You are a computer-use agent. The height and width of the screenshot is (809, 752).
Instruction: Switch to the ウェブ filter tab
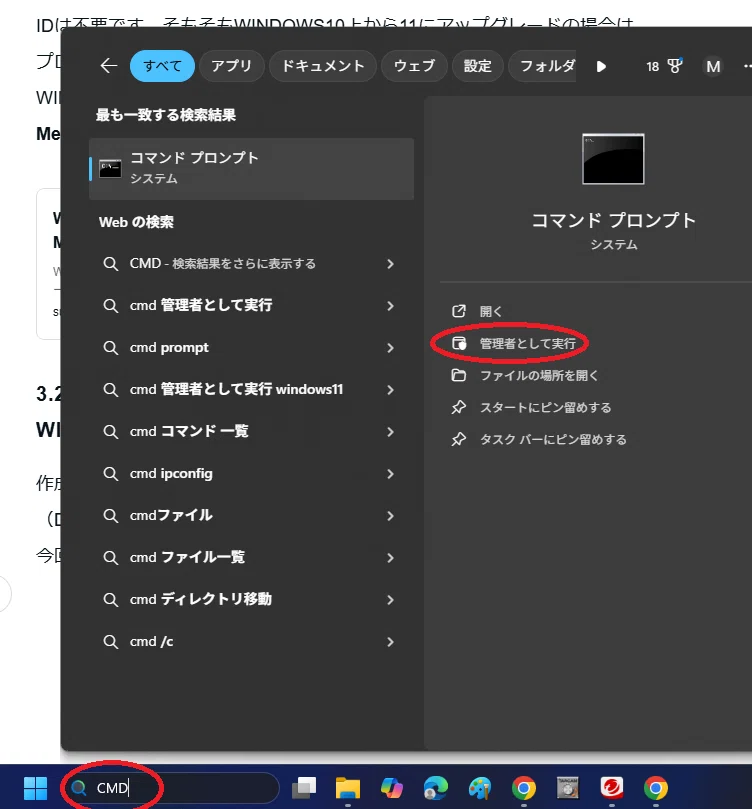(x=414, y=66)
